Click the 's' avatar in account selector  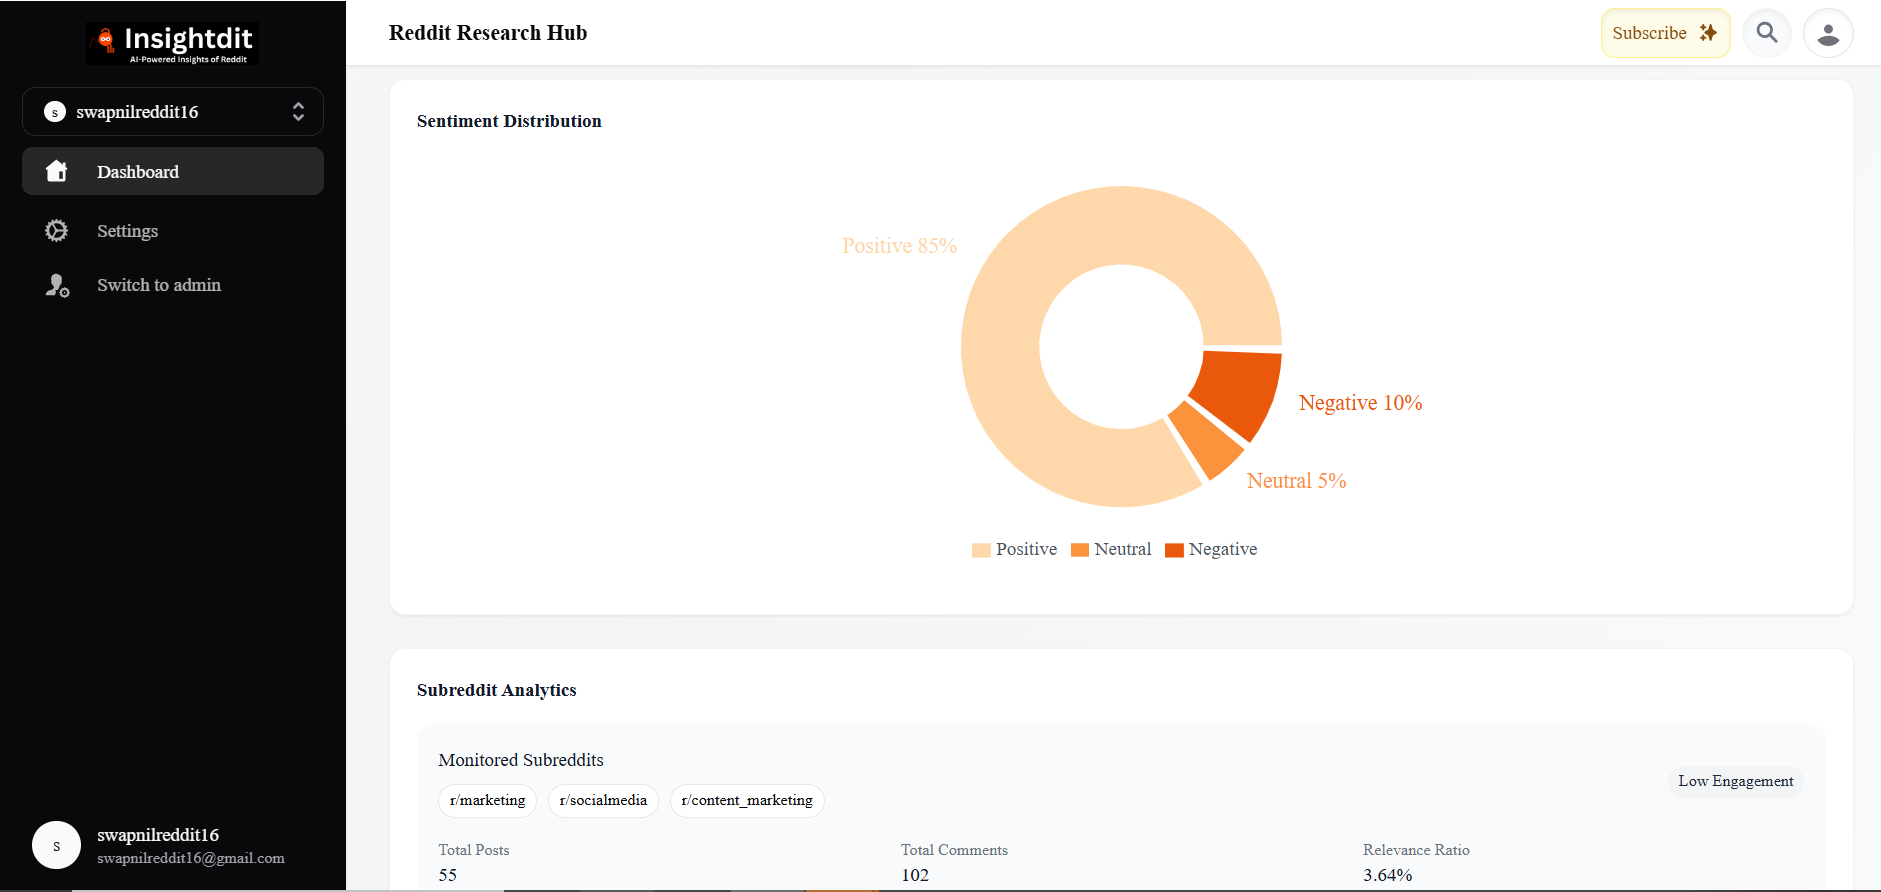(55, 112)
